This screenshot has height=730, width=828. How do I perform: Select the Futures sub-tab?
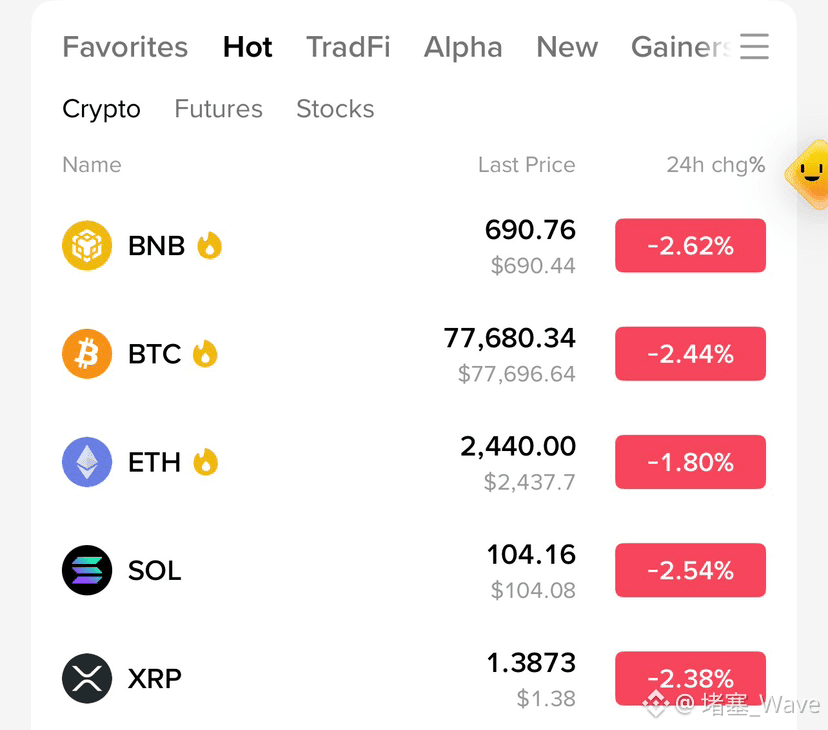click(x=219, y=109)
